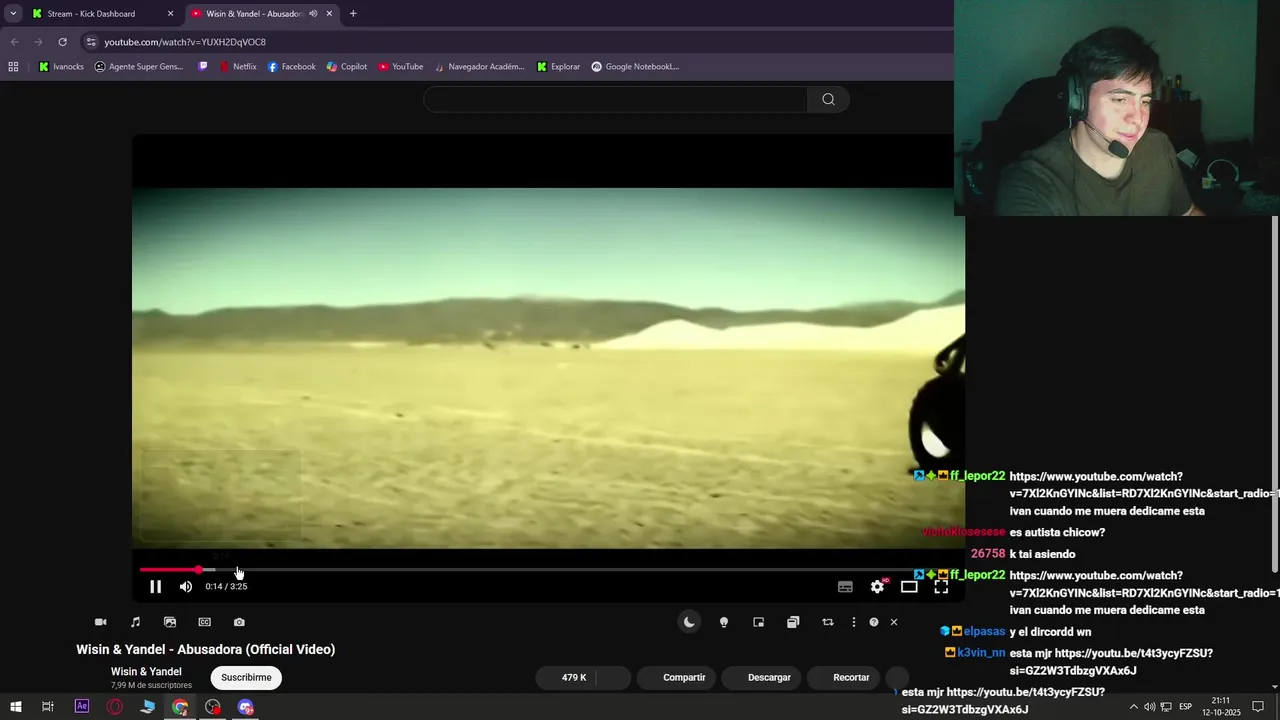The image size is (1280, 720).
Task: Click the Suscribirme button
Action: tap(246, 677)
